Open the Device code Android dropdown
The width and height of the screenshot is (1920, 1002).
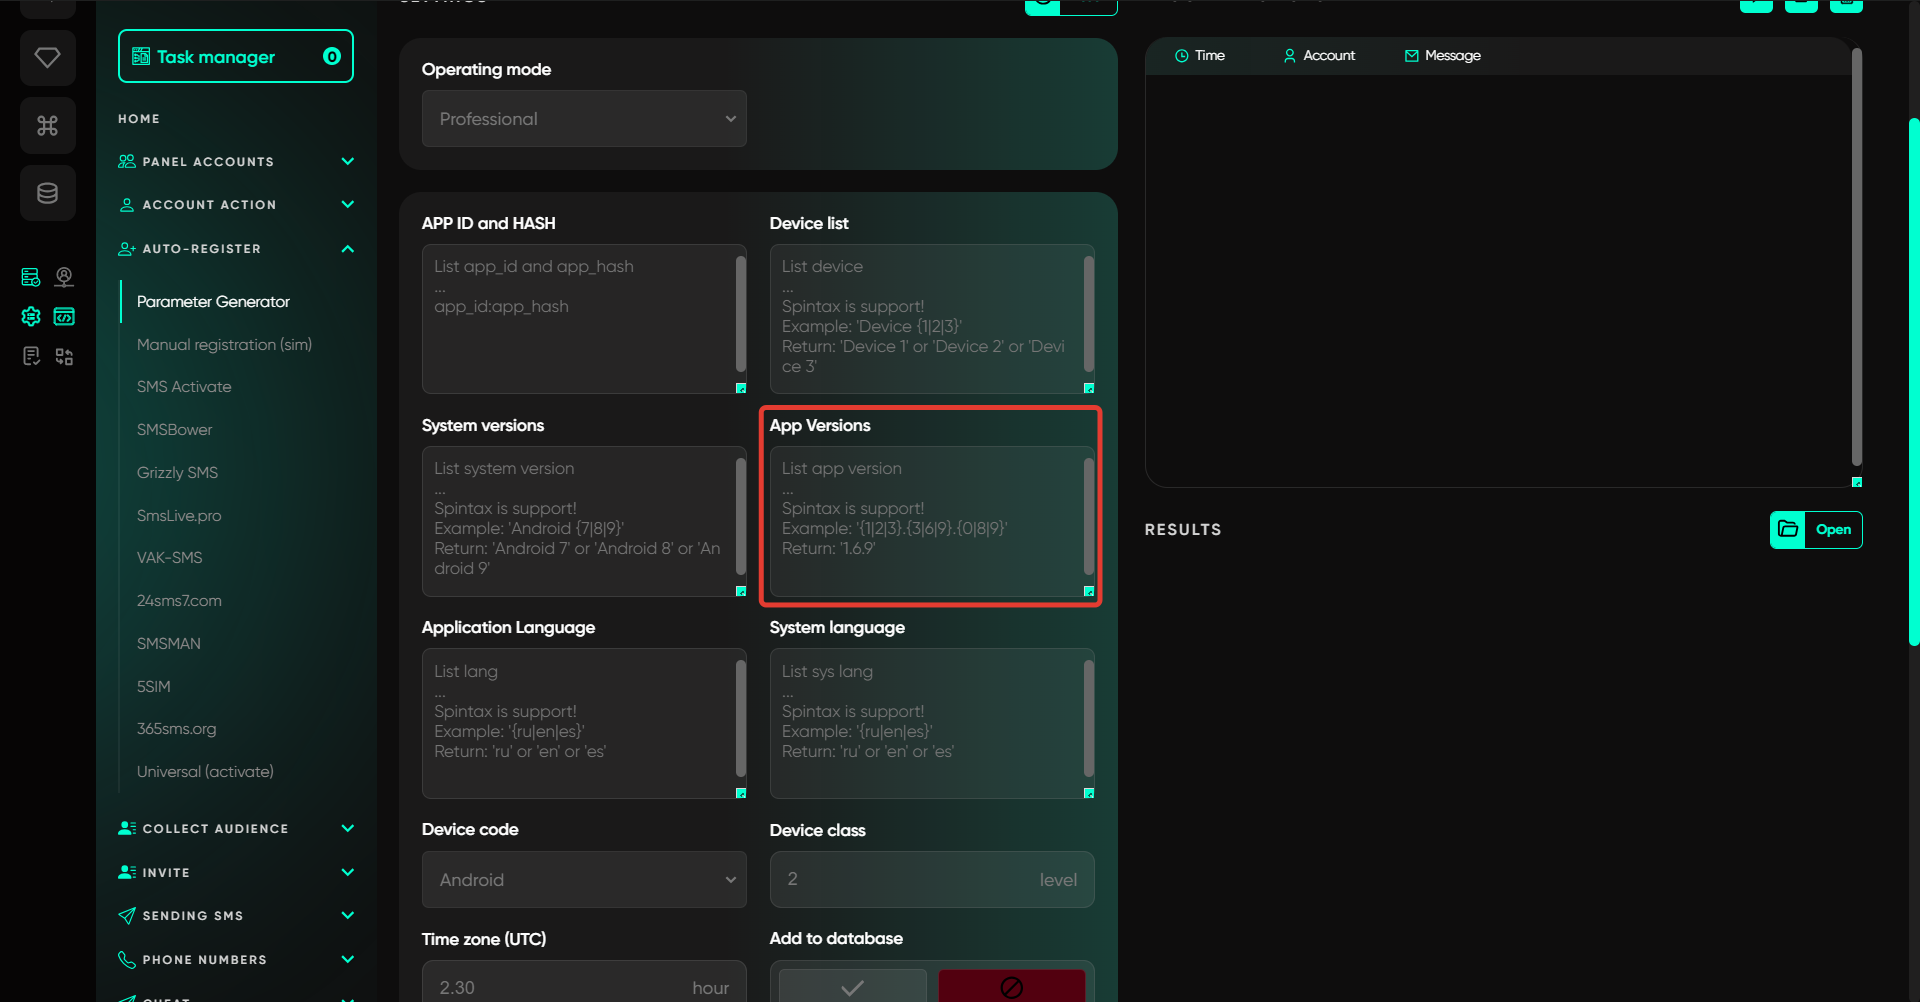click(x=584, y=880)
